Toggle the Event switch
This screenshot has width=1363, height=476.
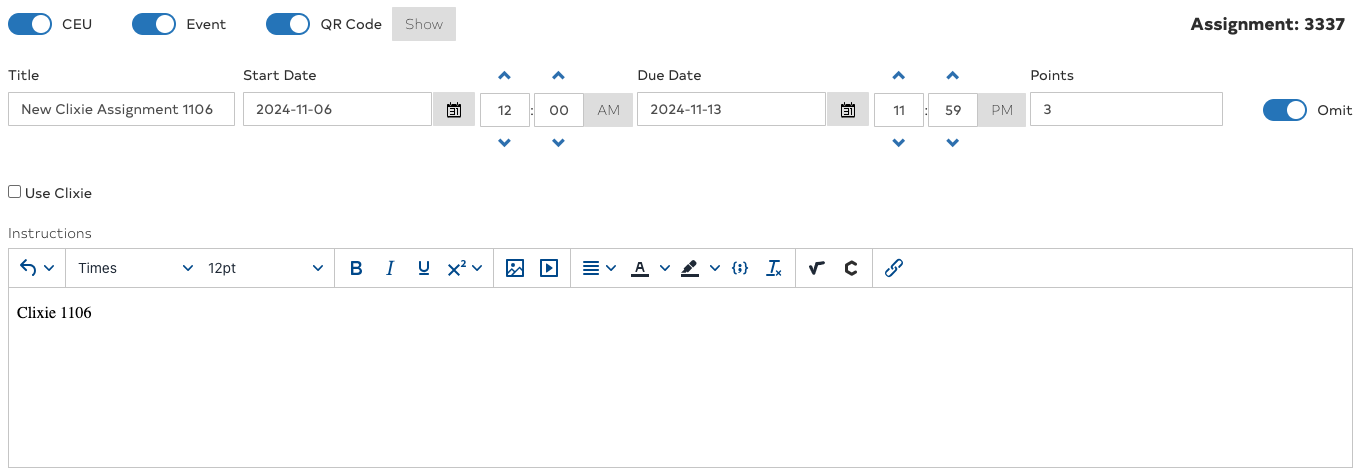point(154,24)
